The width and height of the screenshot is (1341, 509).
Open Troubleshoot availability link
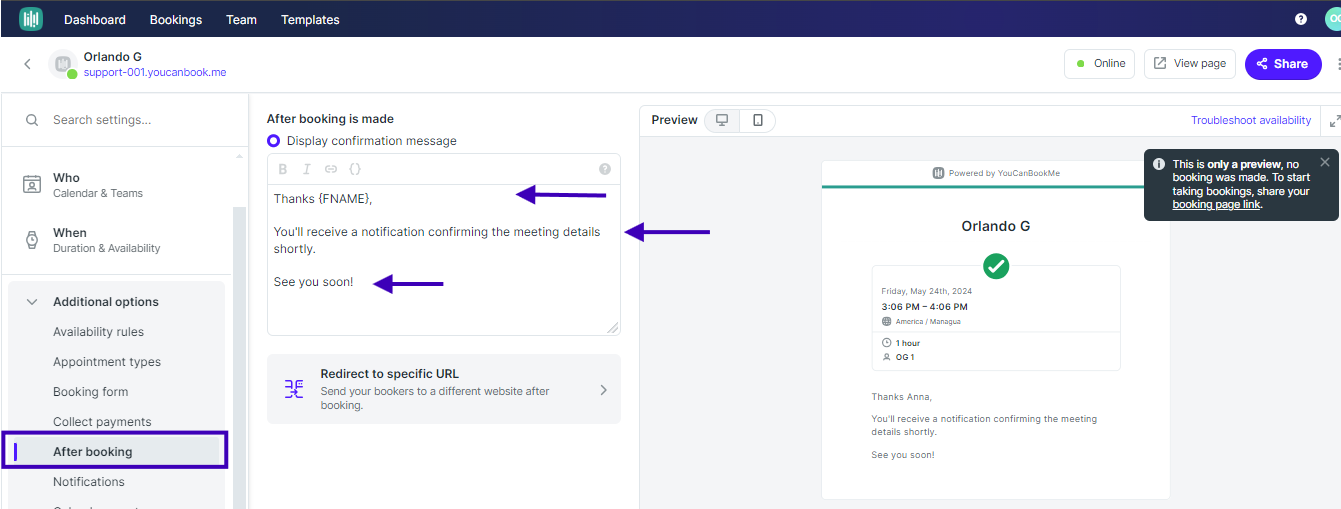click(x=1251, y=120)
